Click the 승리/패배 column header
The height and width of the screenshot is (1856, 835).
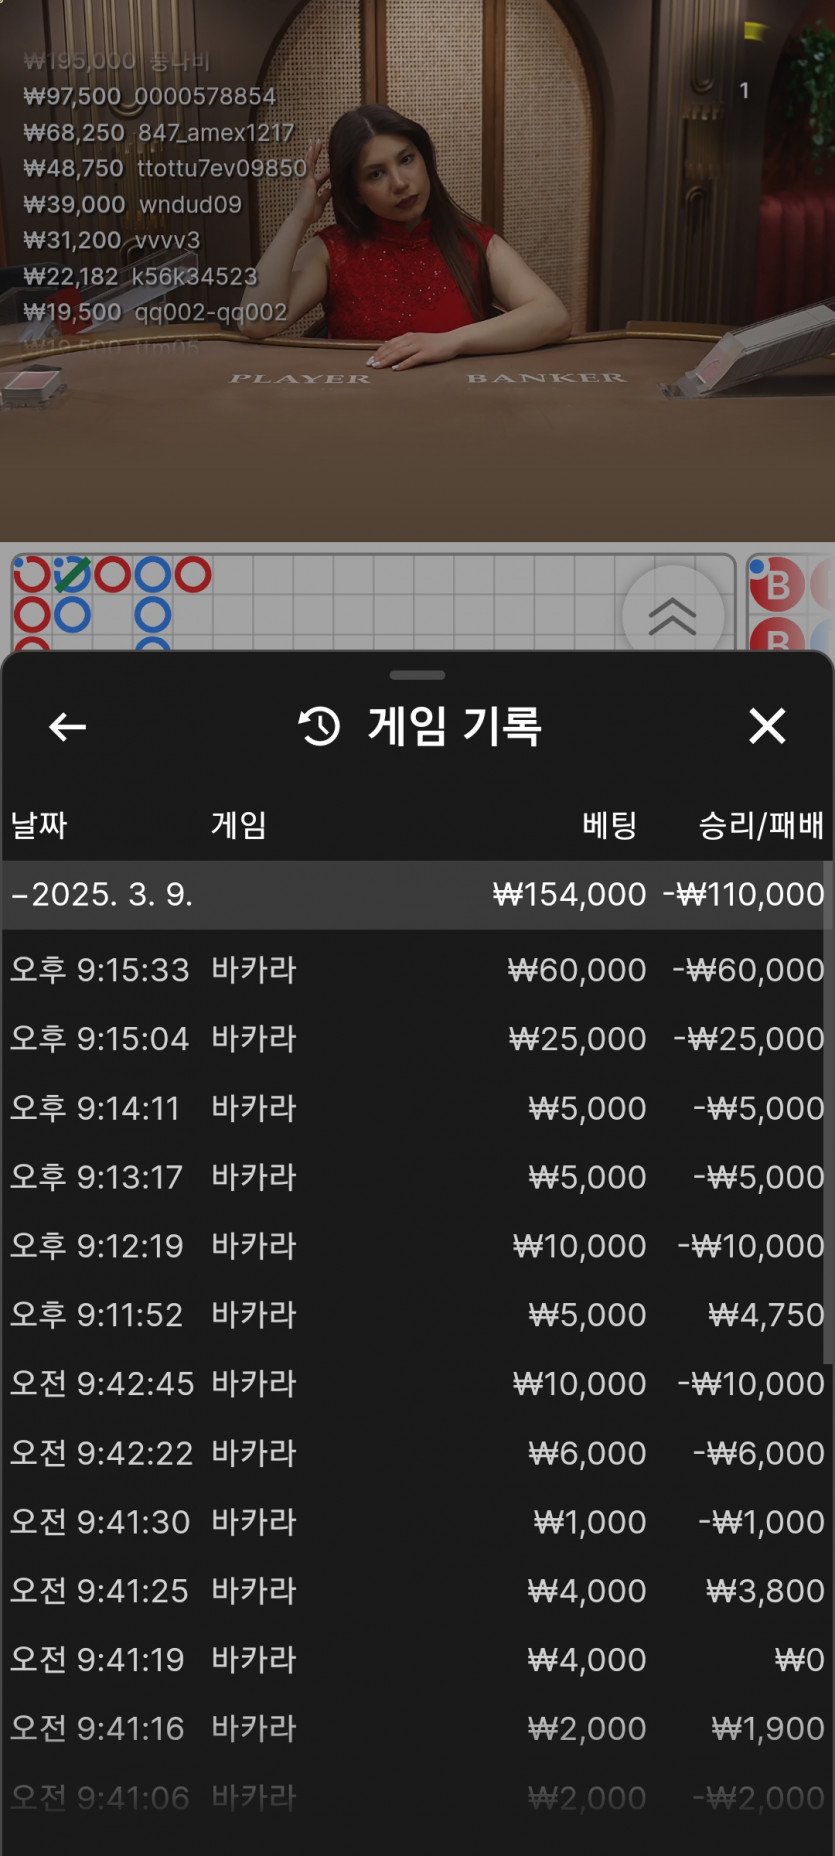pyautogui.click(x=761, y=825)
